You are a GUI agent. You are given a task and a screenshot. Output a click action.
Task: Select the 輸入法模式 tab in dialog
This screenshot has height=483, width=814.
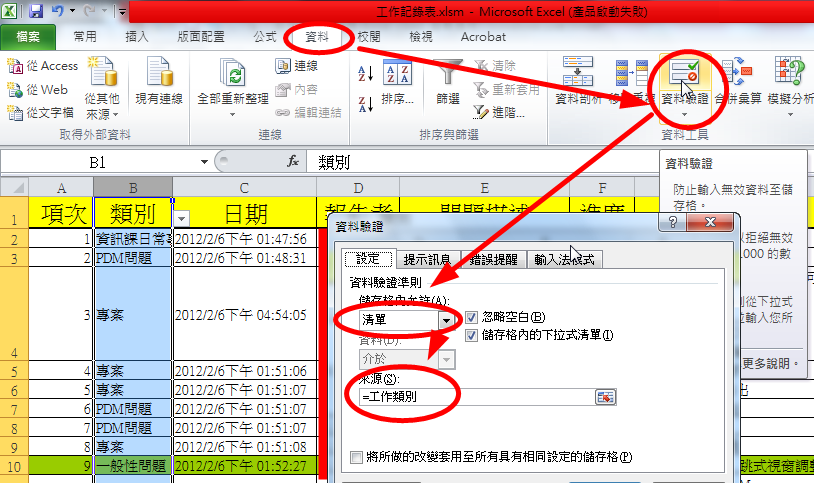tap(564, 259)
